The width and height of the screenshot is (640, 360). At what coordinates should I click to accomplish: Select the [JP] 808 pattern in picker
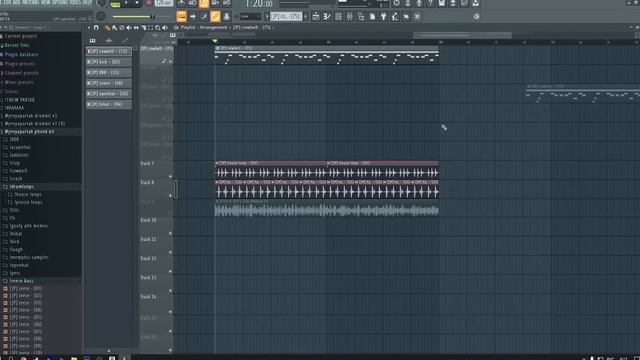(x=109, y=73)
